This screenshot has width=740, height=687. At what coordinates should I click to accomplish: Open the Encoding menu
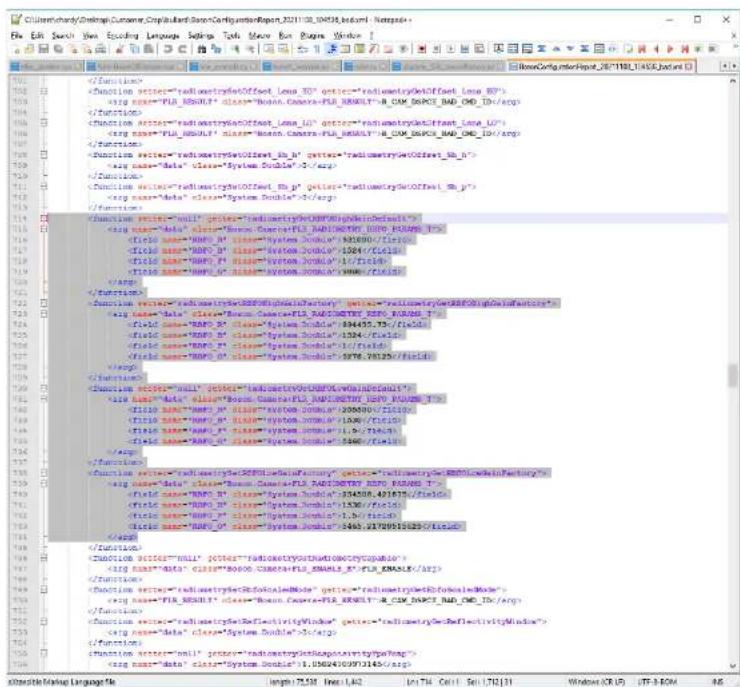tap(123, 36)
